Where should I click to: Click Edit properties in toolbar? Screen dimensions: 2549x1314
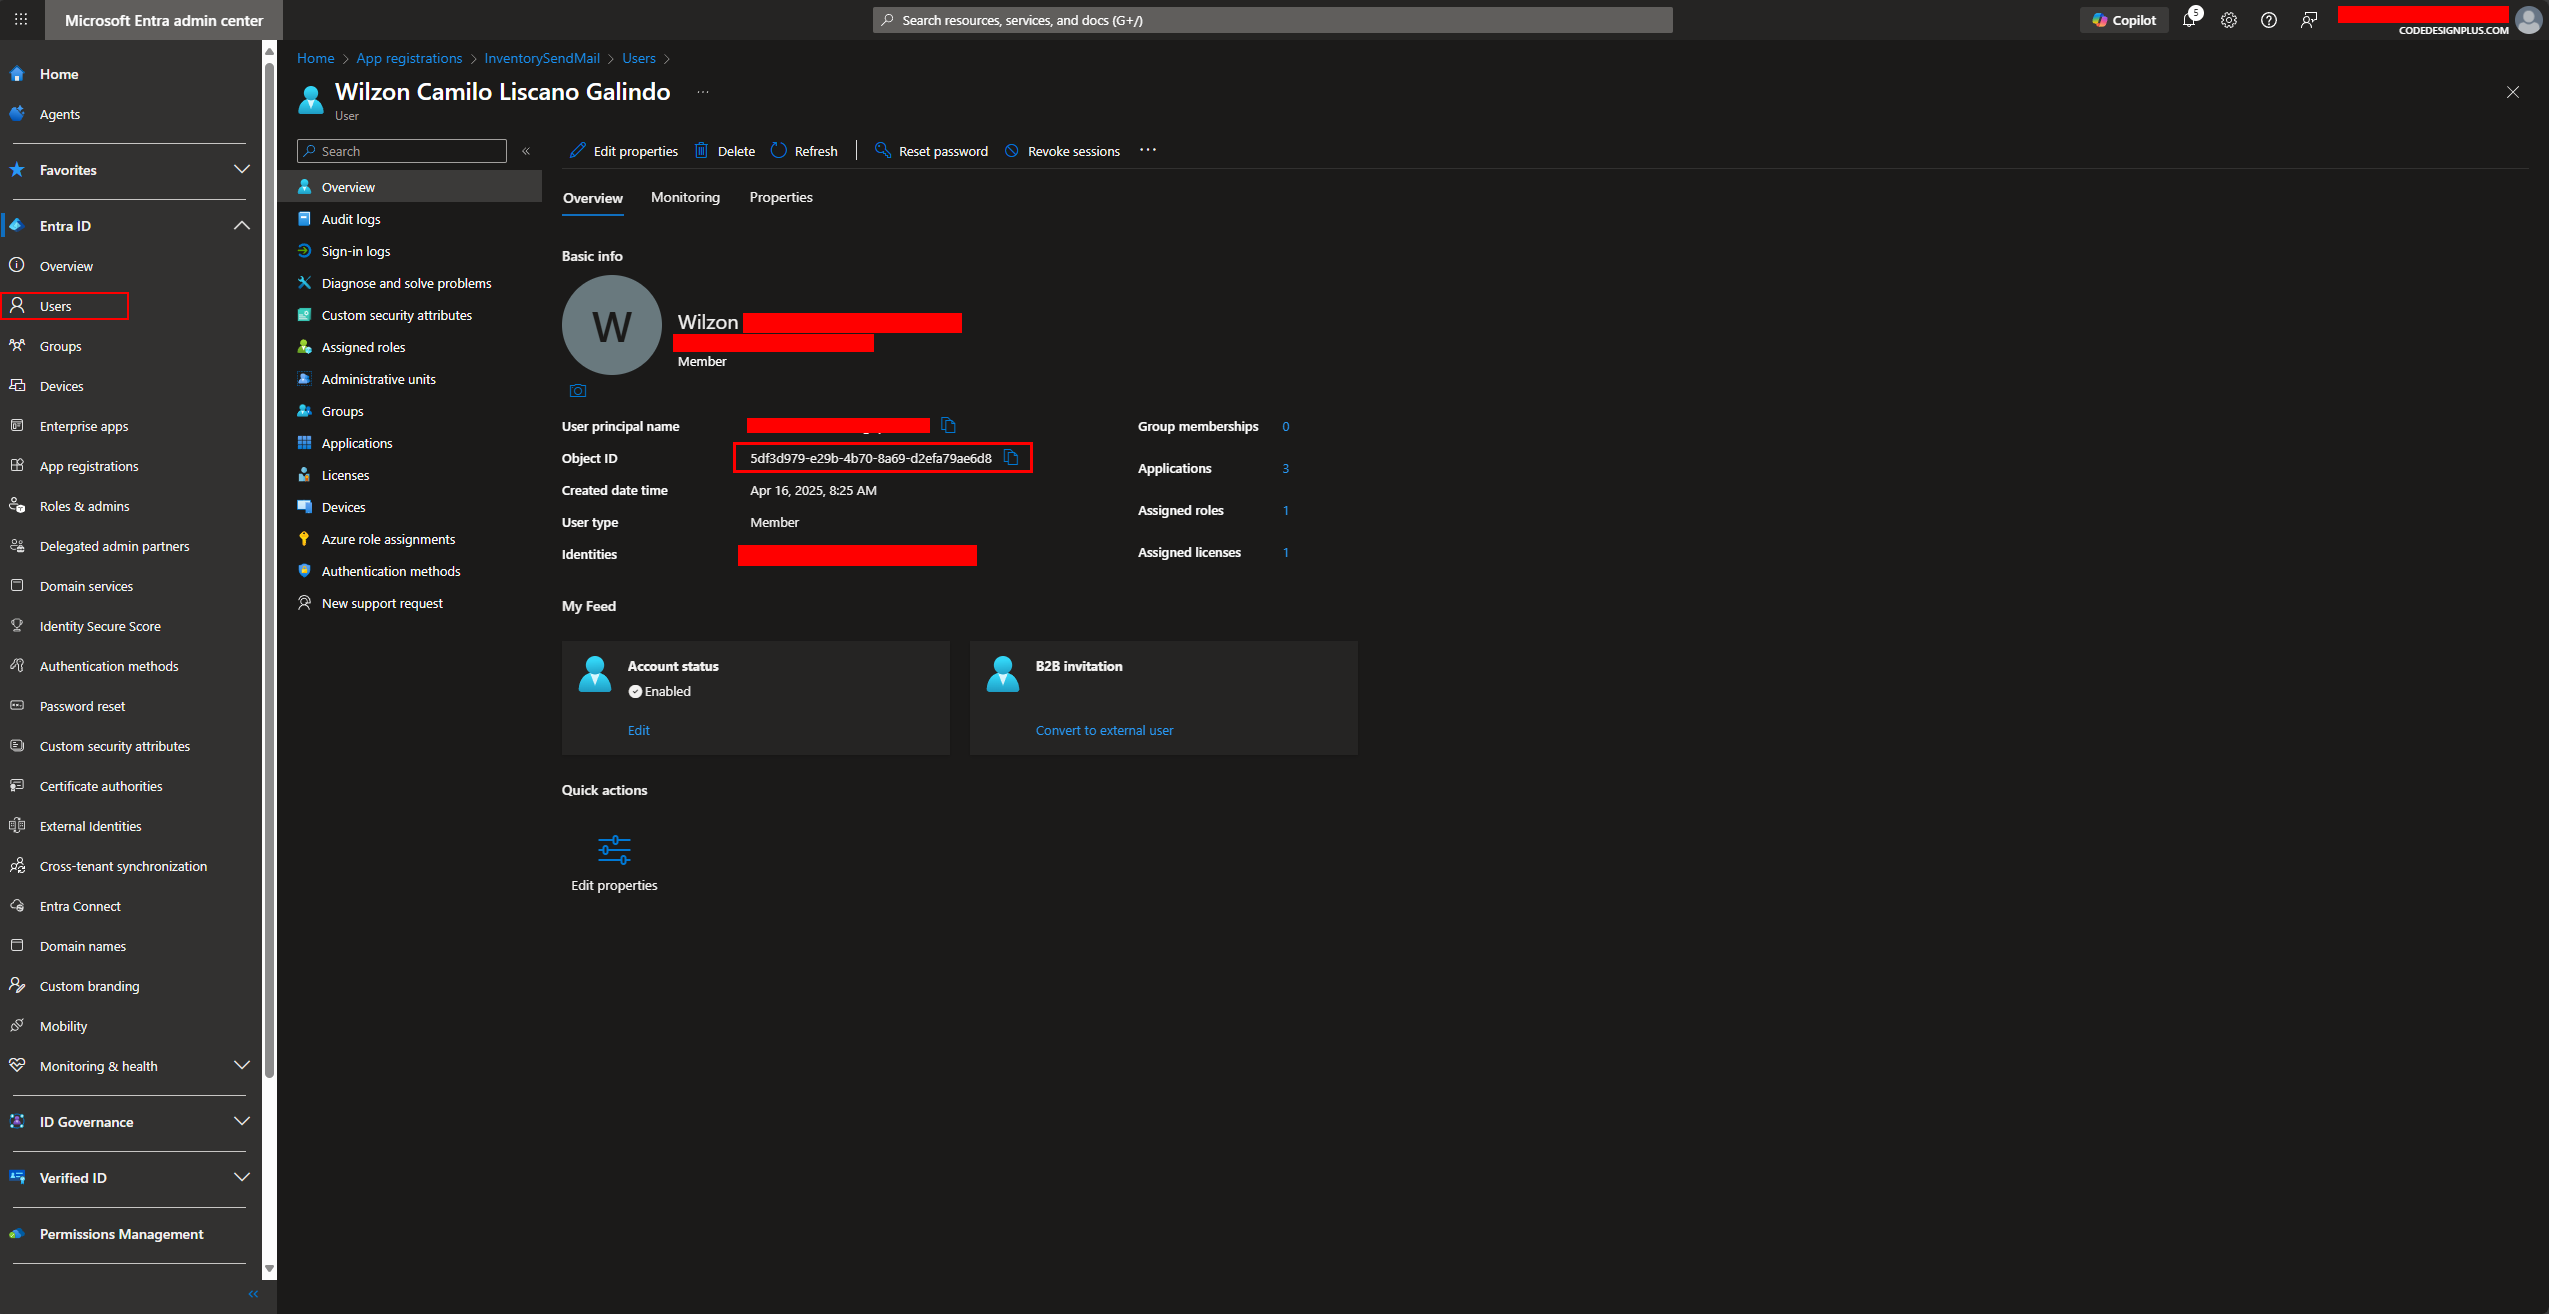(x=624, y=151)
